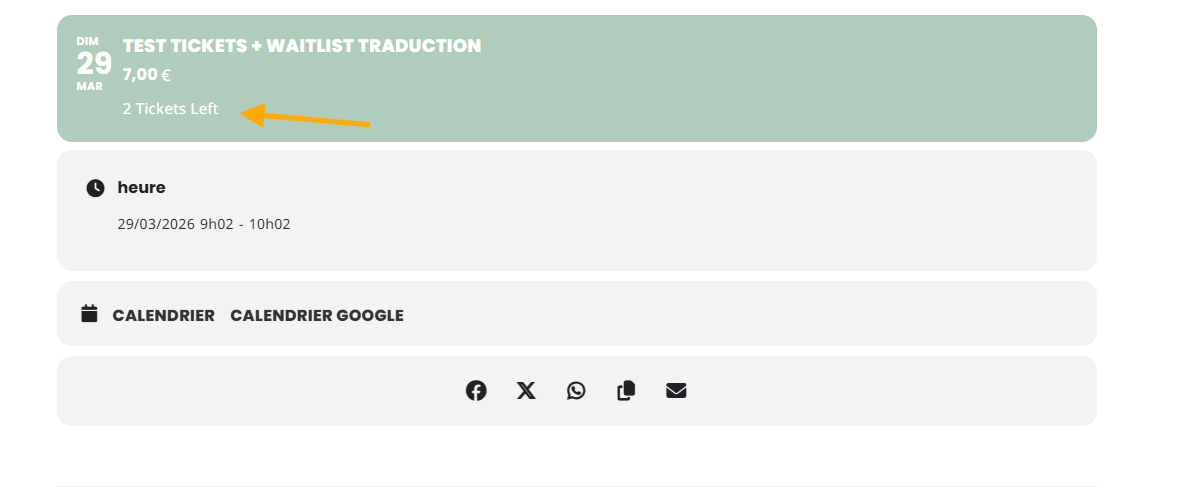Share event on Facebook
The height and width of the screenshot is (489, 1178).
pos(476,391)
